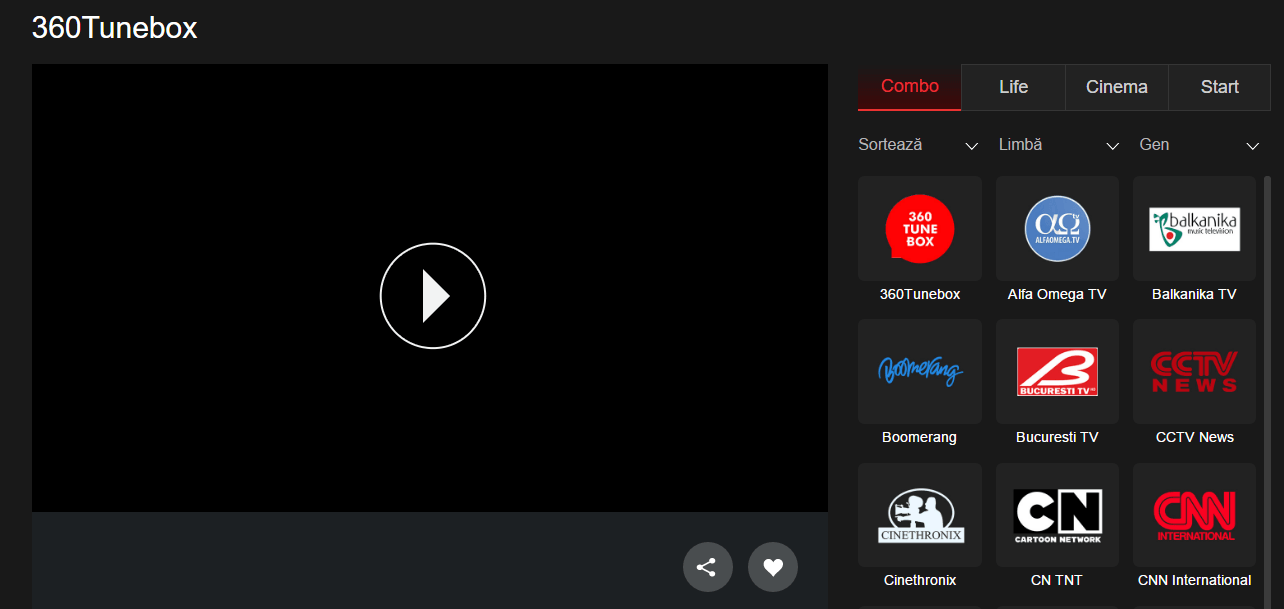Click the 'Alfa Omega TV' channel name
The width and height of the screenshot is (1284, 609).
pyautogui.click(x=1057, y=294)
